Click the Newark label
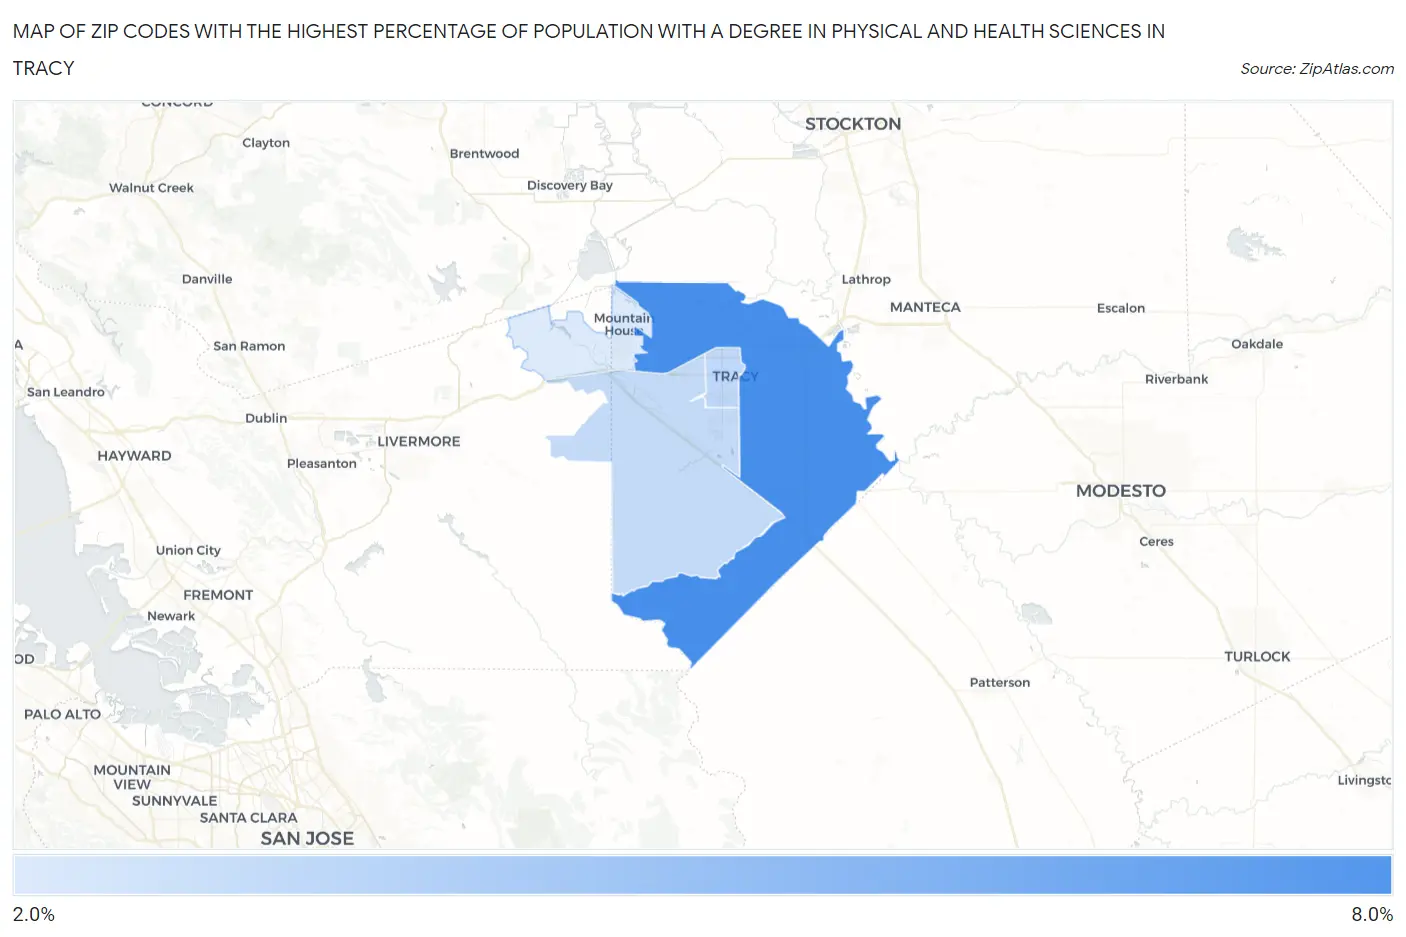This screenshot has height=937, width=1406. pyautogui.click(x=171, y=616)
